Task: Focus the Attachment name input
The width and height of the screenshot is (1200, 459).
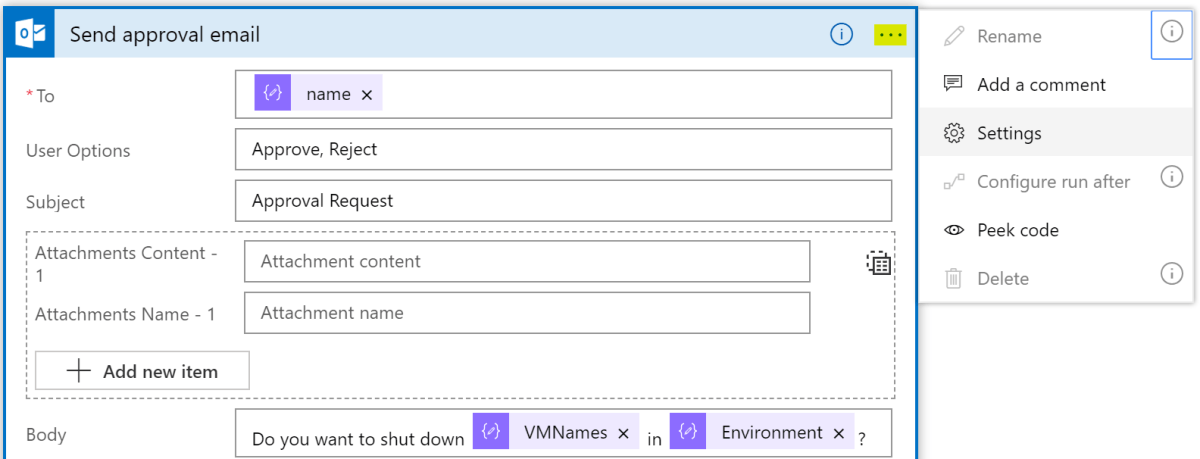Action: click(x=527, y=313)
